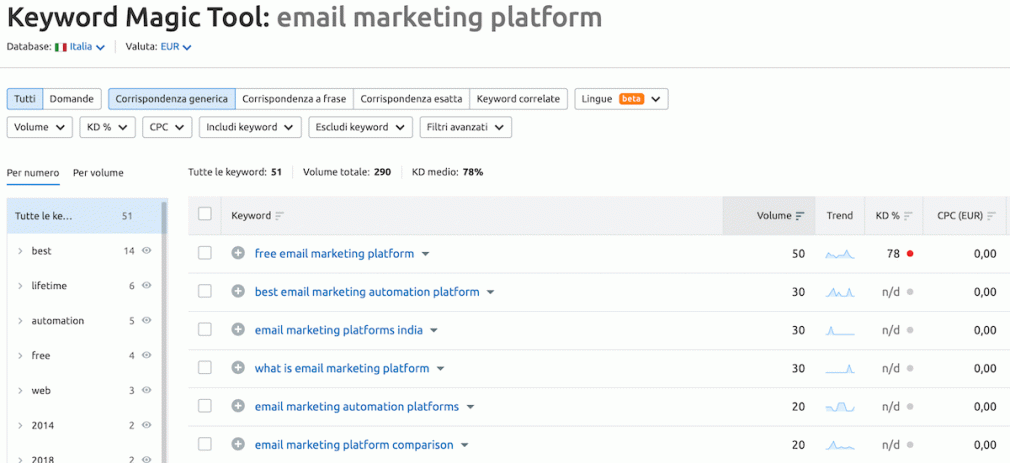Open 'what is email marketing platform' link
The image size is (1010, 463).
tap(342, 368)
